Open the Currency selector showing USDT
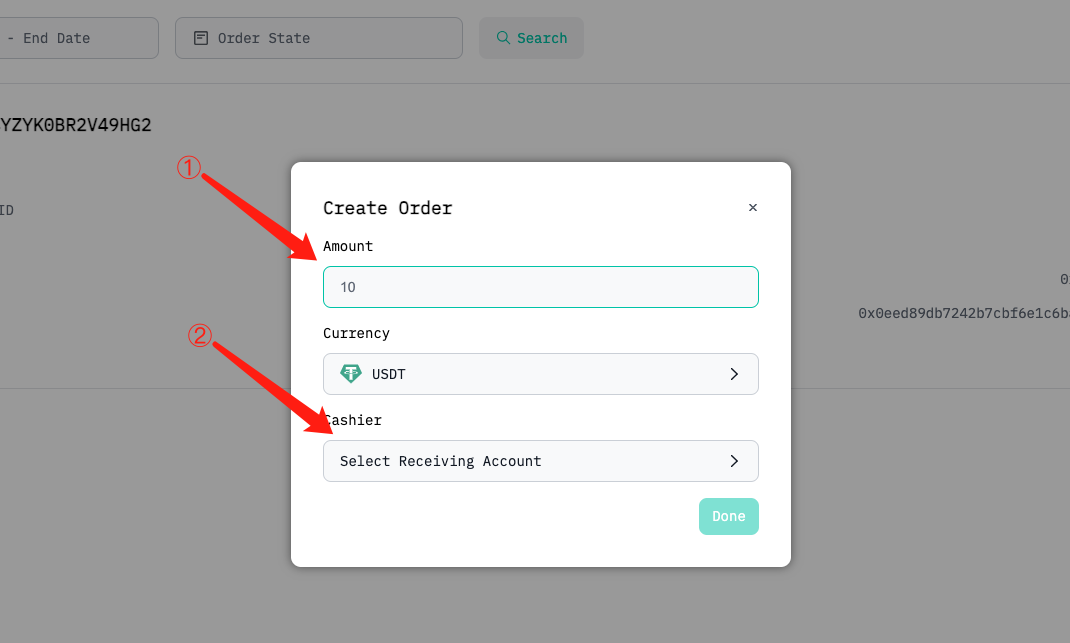The width and height of the screenshot is (1070, 643). tap(540, 373)
